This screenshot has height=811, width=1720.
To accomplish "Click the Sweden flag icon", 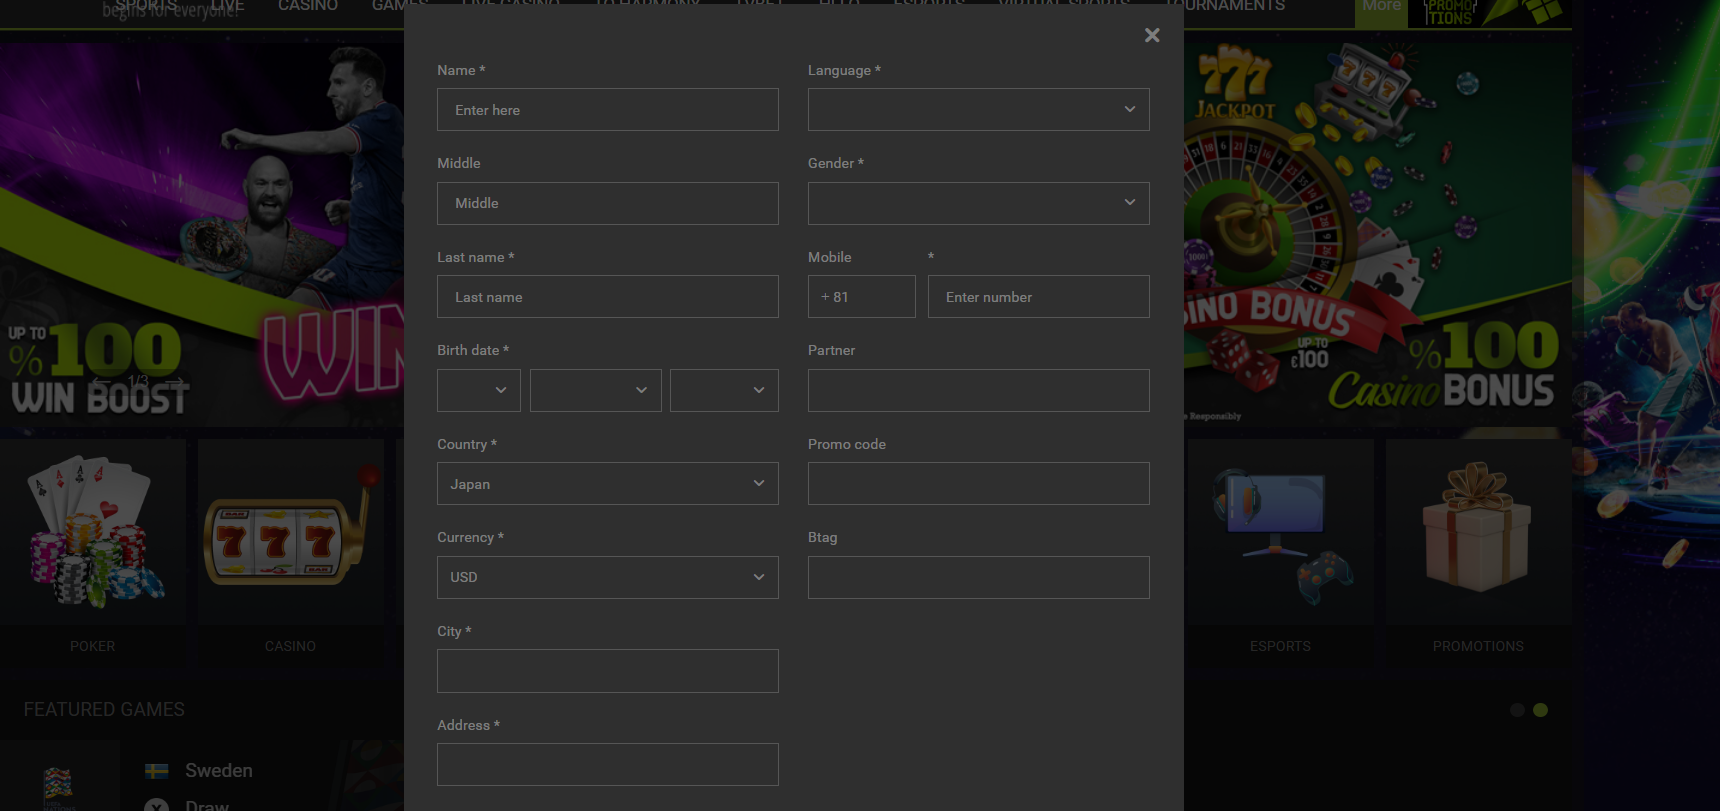I will pos(157,771).
